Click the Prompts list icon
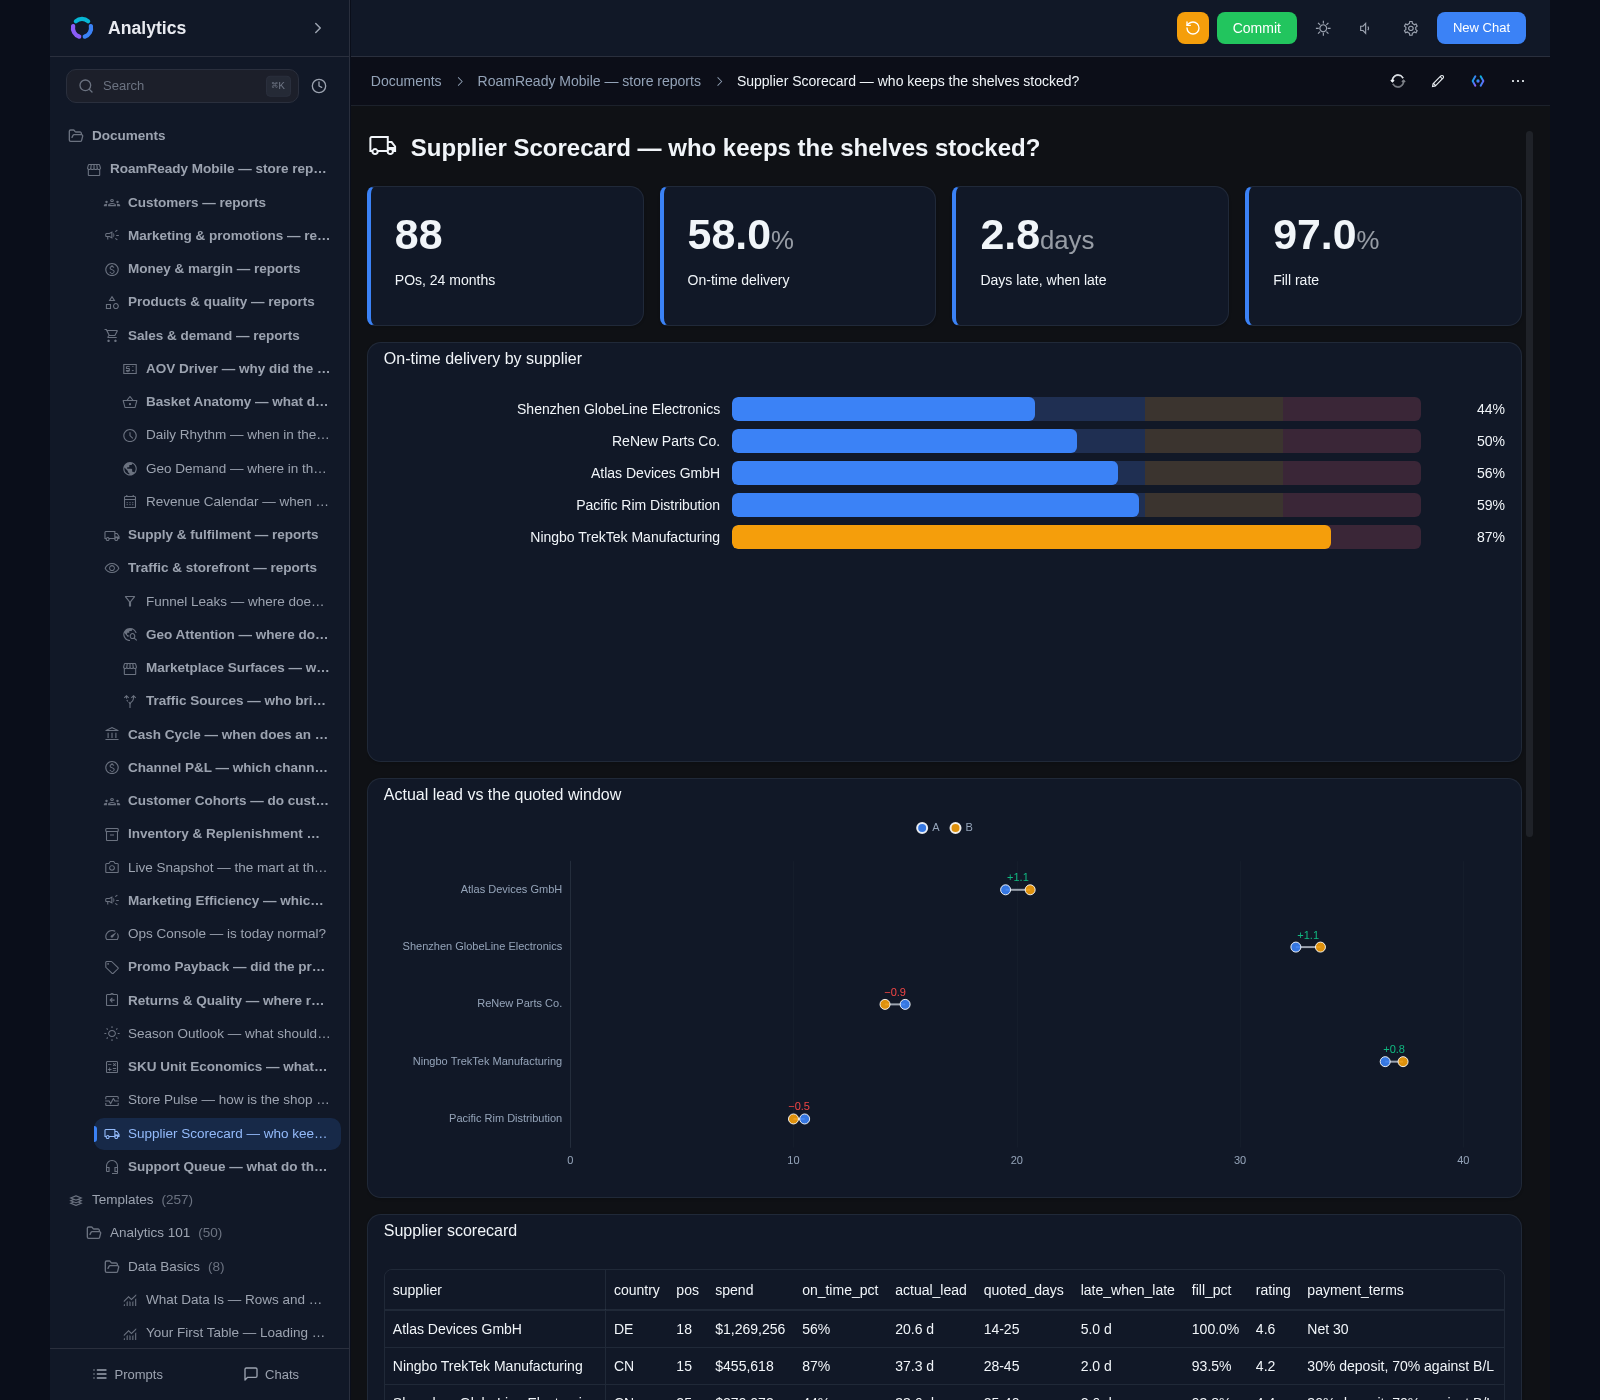 [100, 1374]
